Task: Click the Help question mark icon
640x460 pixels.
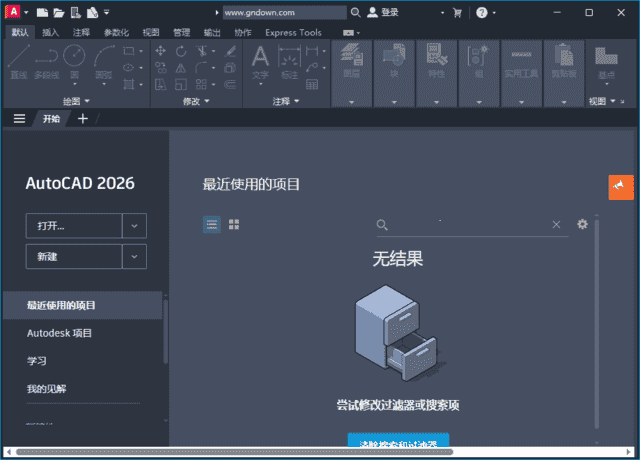Action: click(482, 13)
